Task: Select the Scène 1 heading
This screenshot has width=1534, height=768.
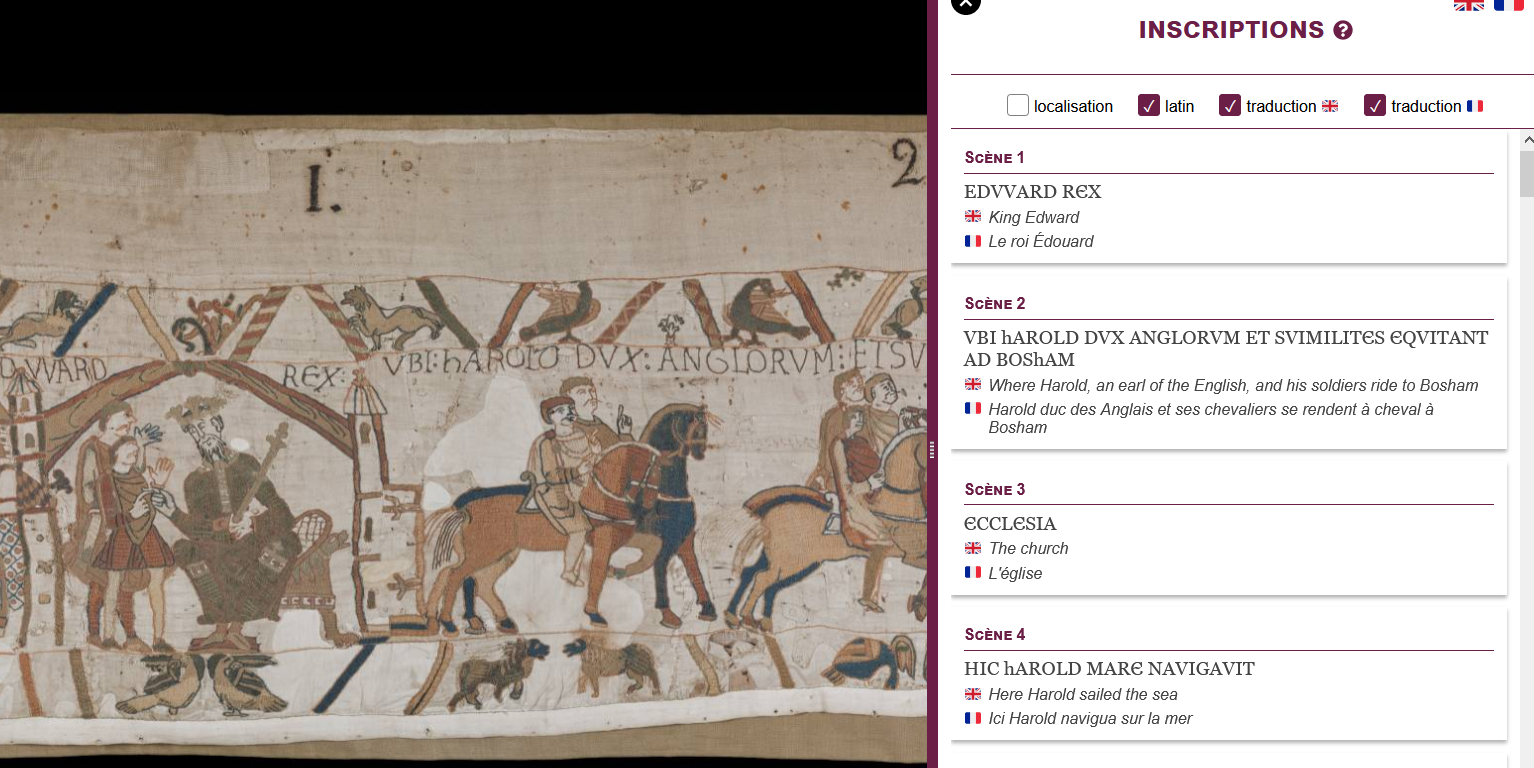Action: click(995, 157)
